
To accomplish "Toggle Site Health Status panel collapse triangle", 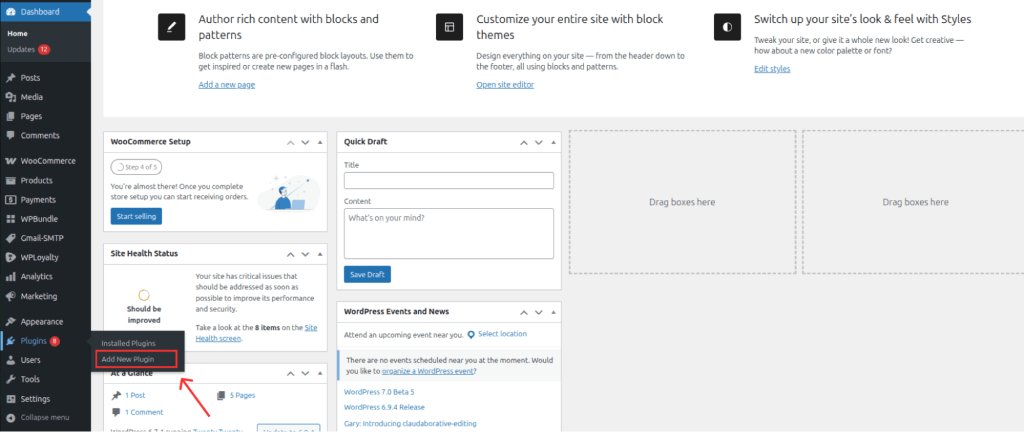I will (x=320, y=253).
